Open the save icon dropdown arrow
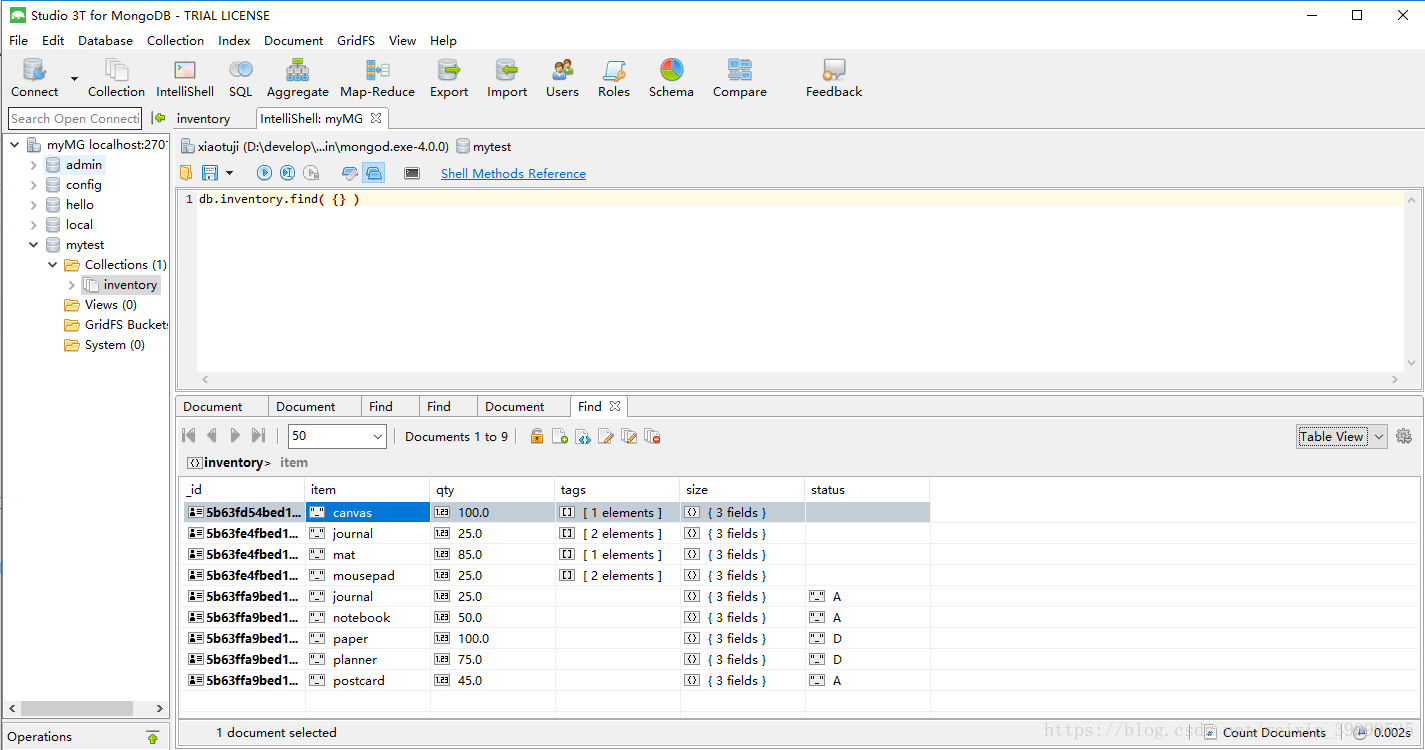The height and width of the screenshot is (750, 1425). tap(229, 173)
